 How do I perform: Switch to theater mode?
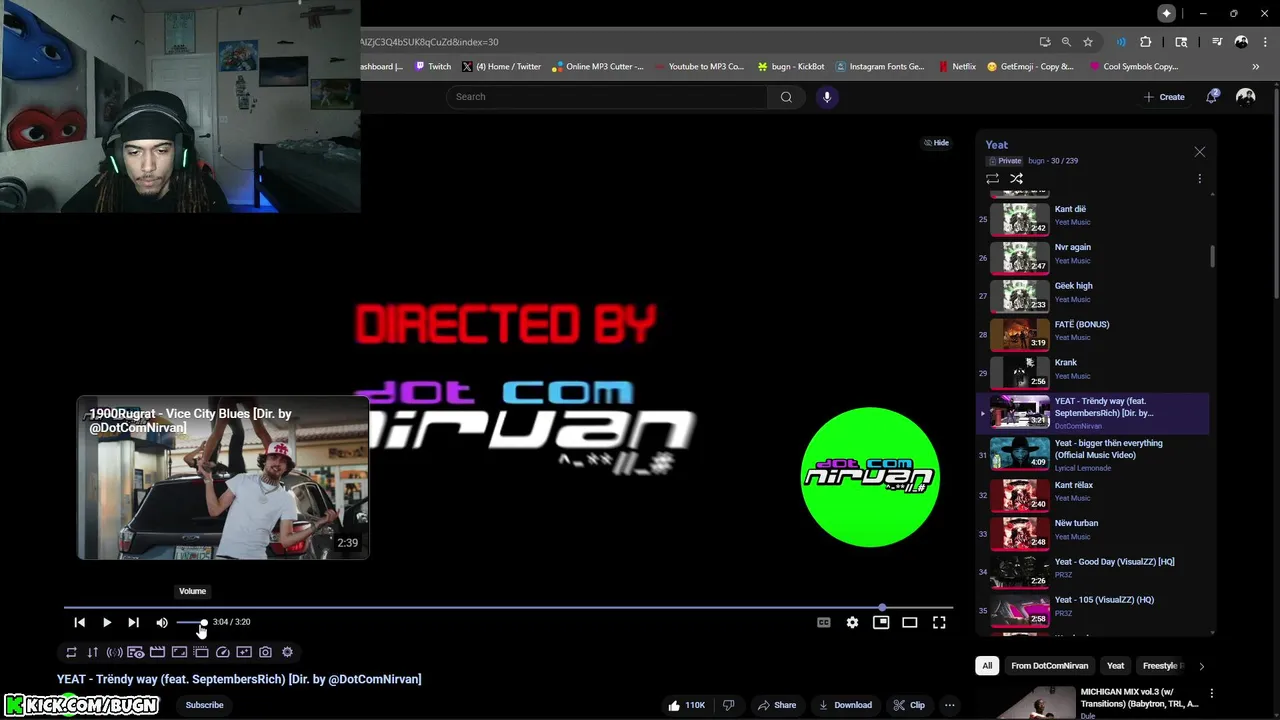(x=910, y=622)
